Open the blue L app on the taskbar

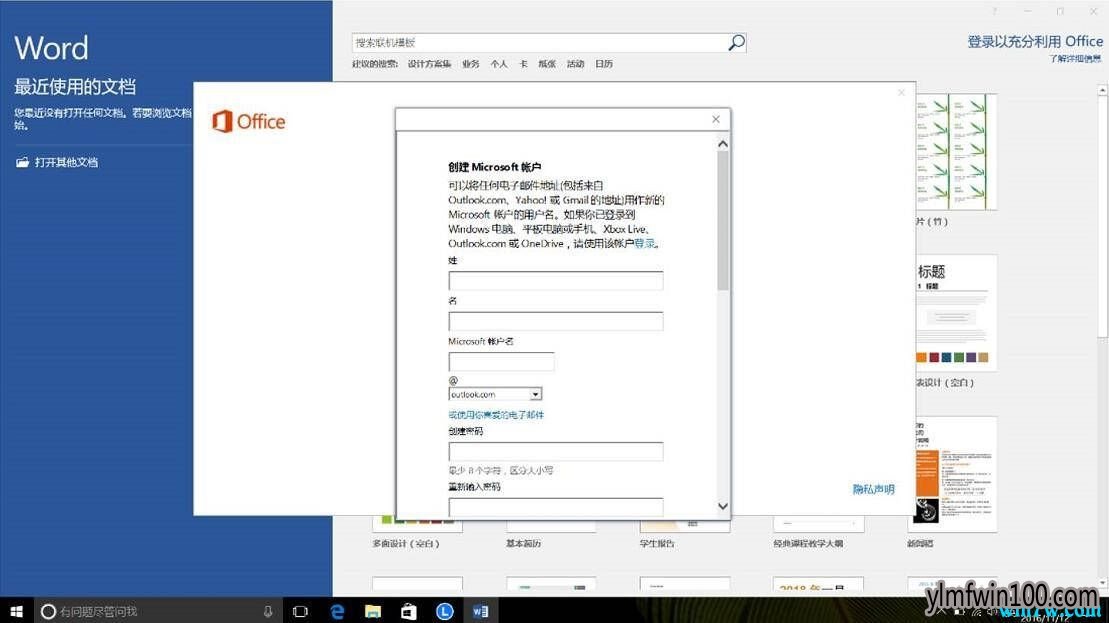click(445, 611)
